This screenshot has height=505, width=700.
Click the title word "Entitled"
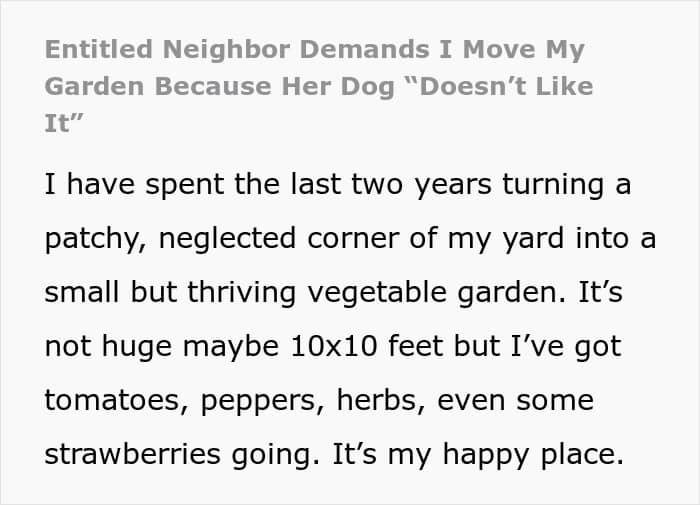pos(99,49)
